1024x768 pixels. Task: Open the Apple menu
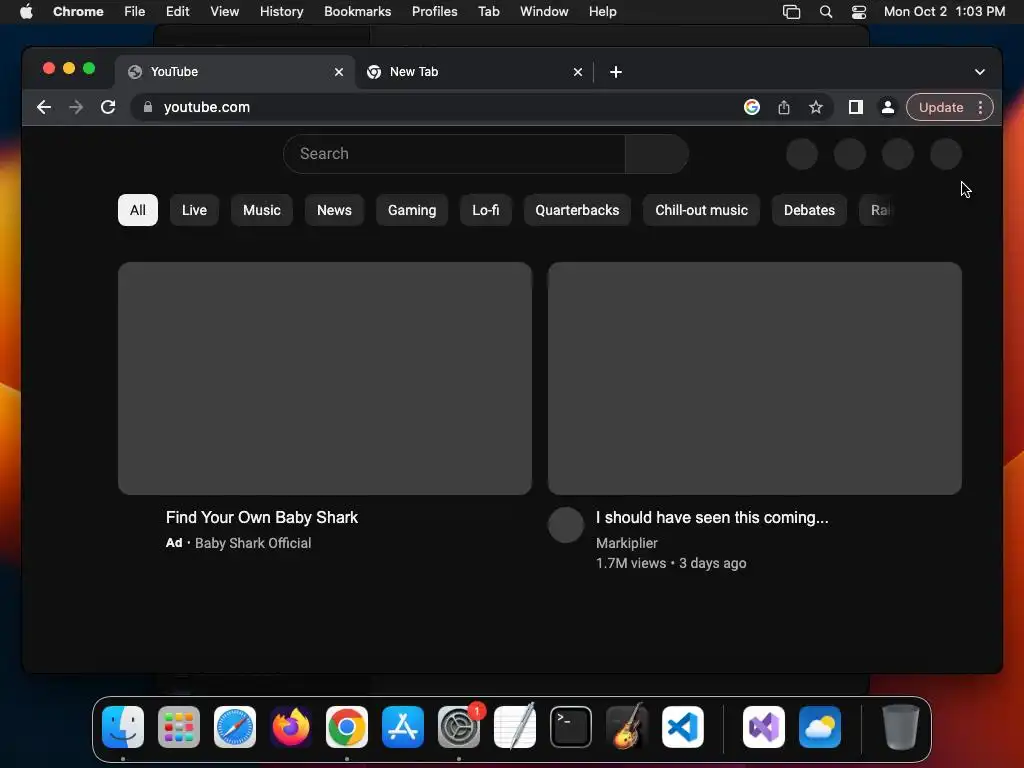click(x=26, y=12)
